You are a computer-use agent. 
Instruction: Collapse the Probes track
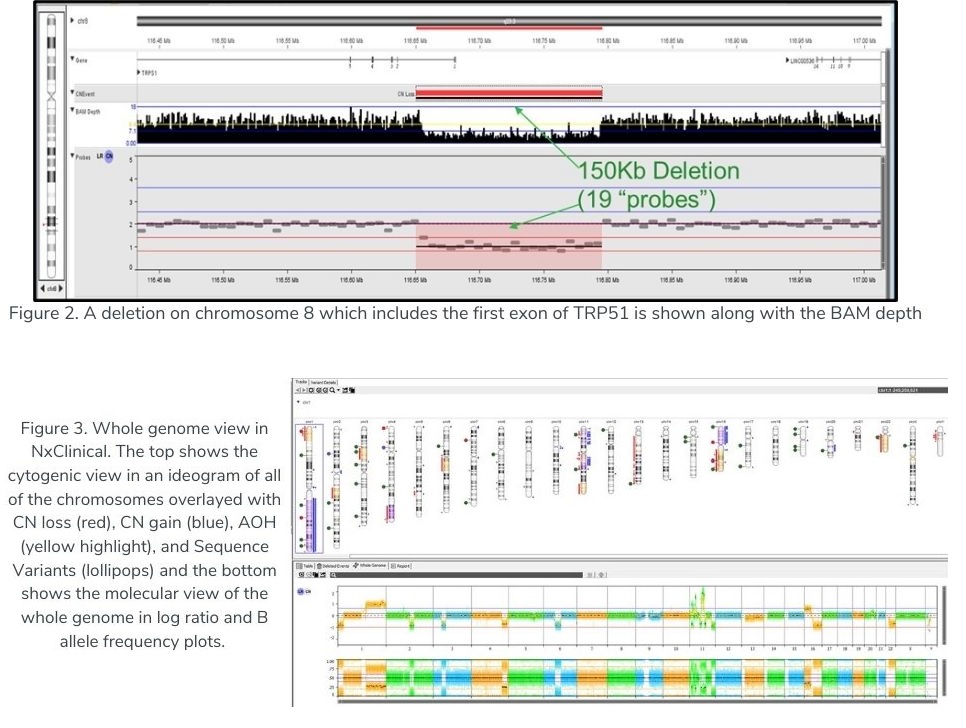tap(73, 156)
